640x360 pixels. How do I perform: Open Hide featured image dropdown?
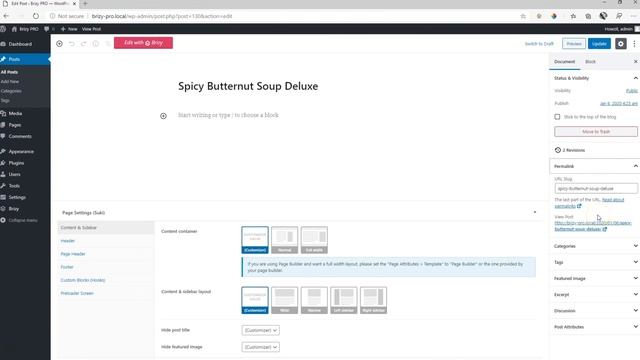coord(260,347)
